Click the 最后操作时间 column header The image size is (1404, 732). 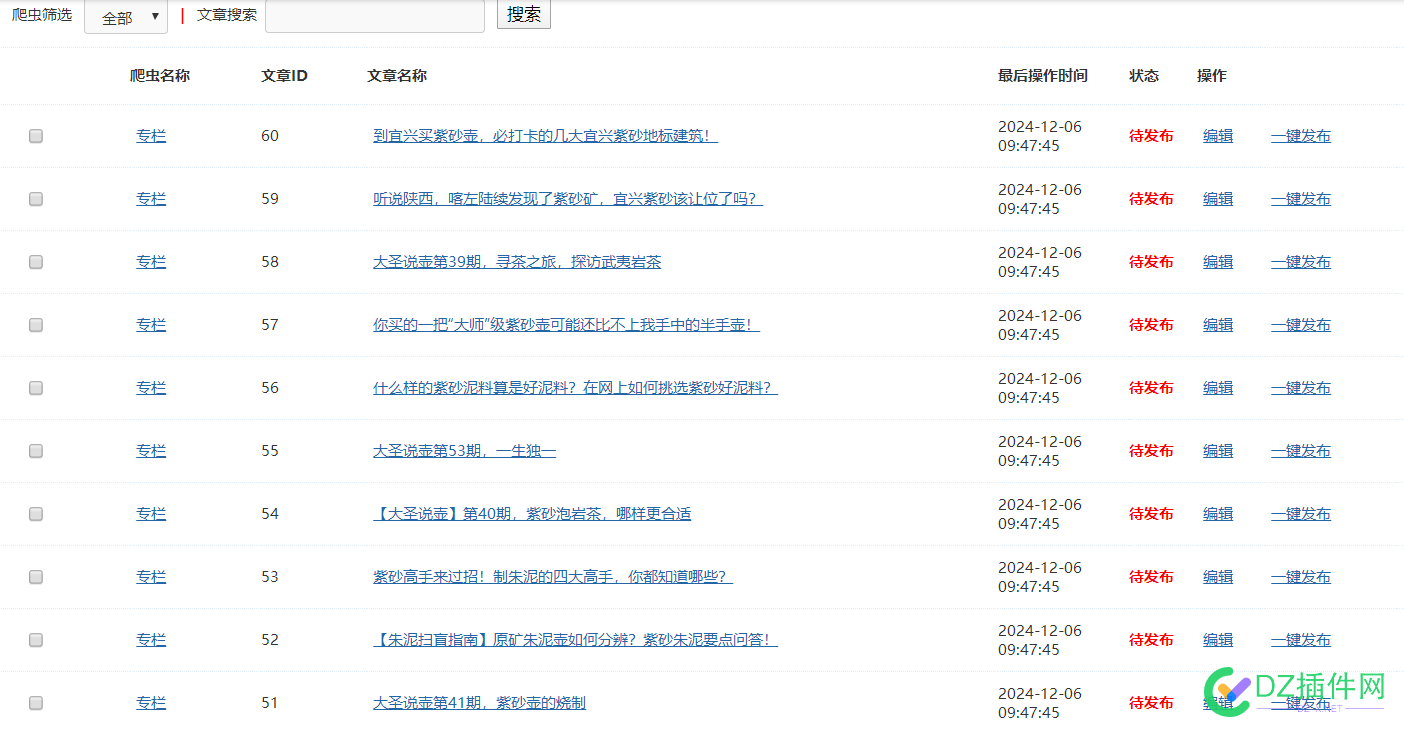(x=1043, y=76)
